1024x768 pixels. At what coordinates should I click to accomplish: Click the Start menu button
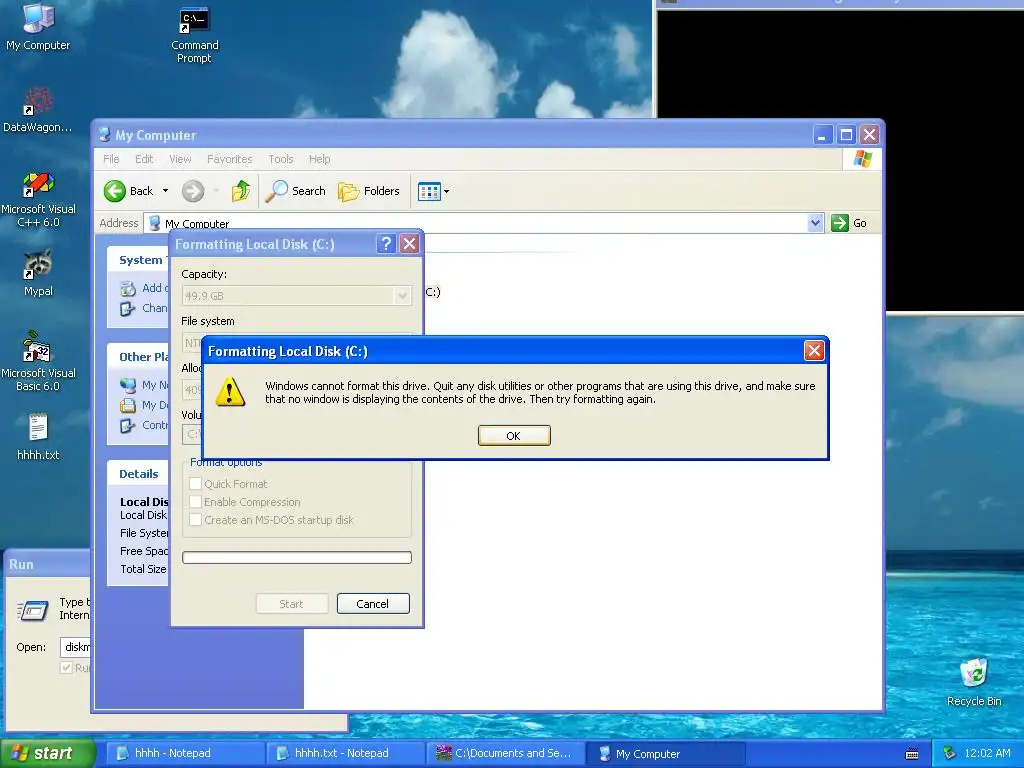[48, 753]
